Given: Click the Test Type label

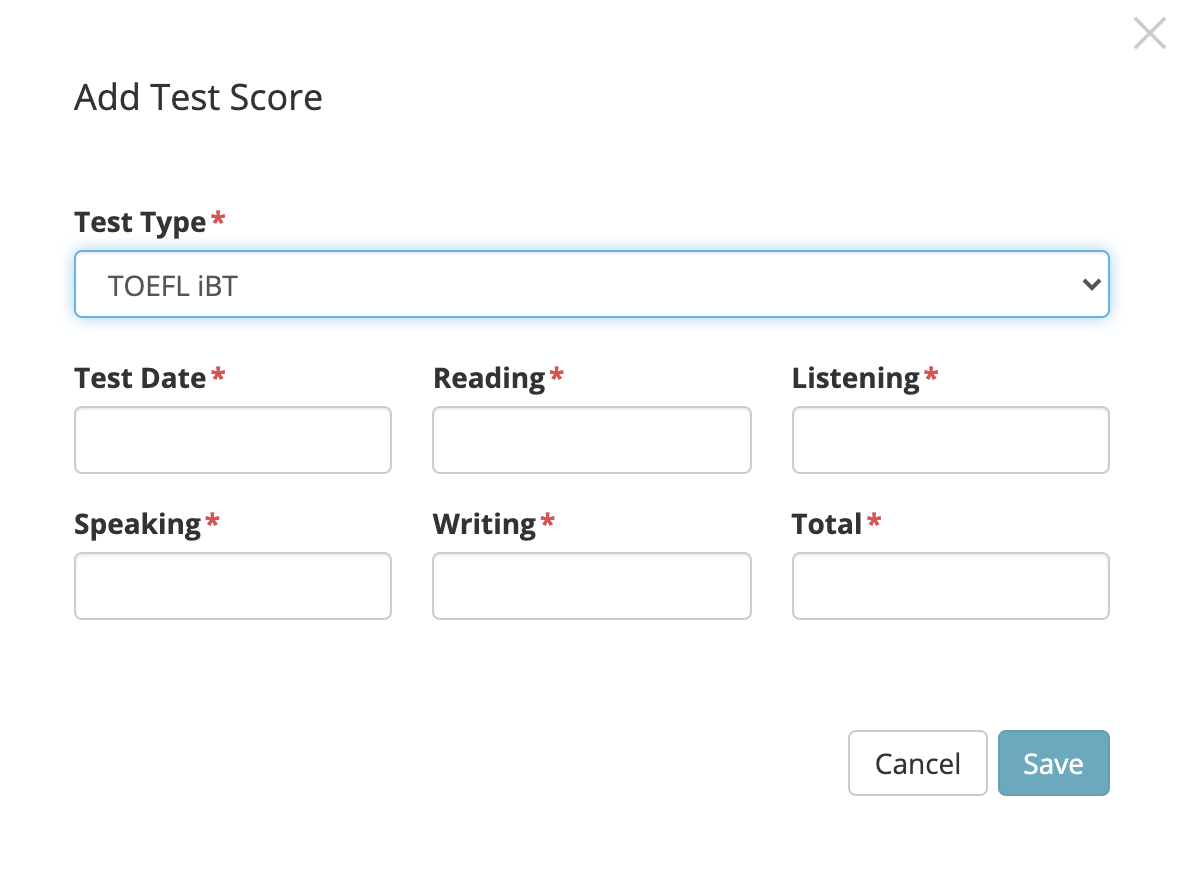Looking at the screenshot, I should [140, 223].
